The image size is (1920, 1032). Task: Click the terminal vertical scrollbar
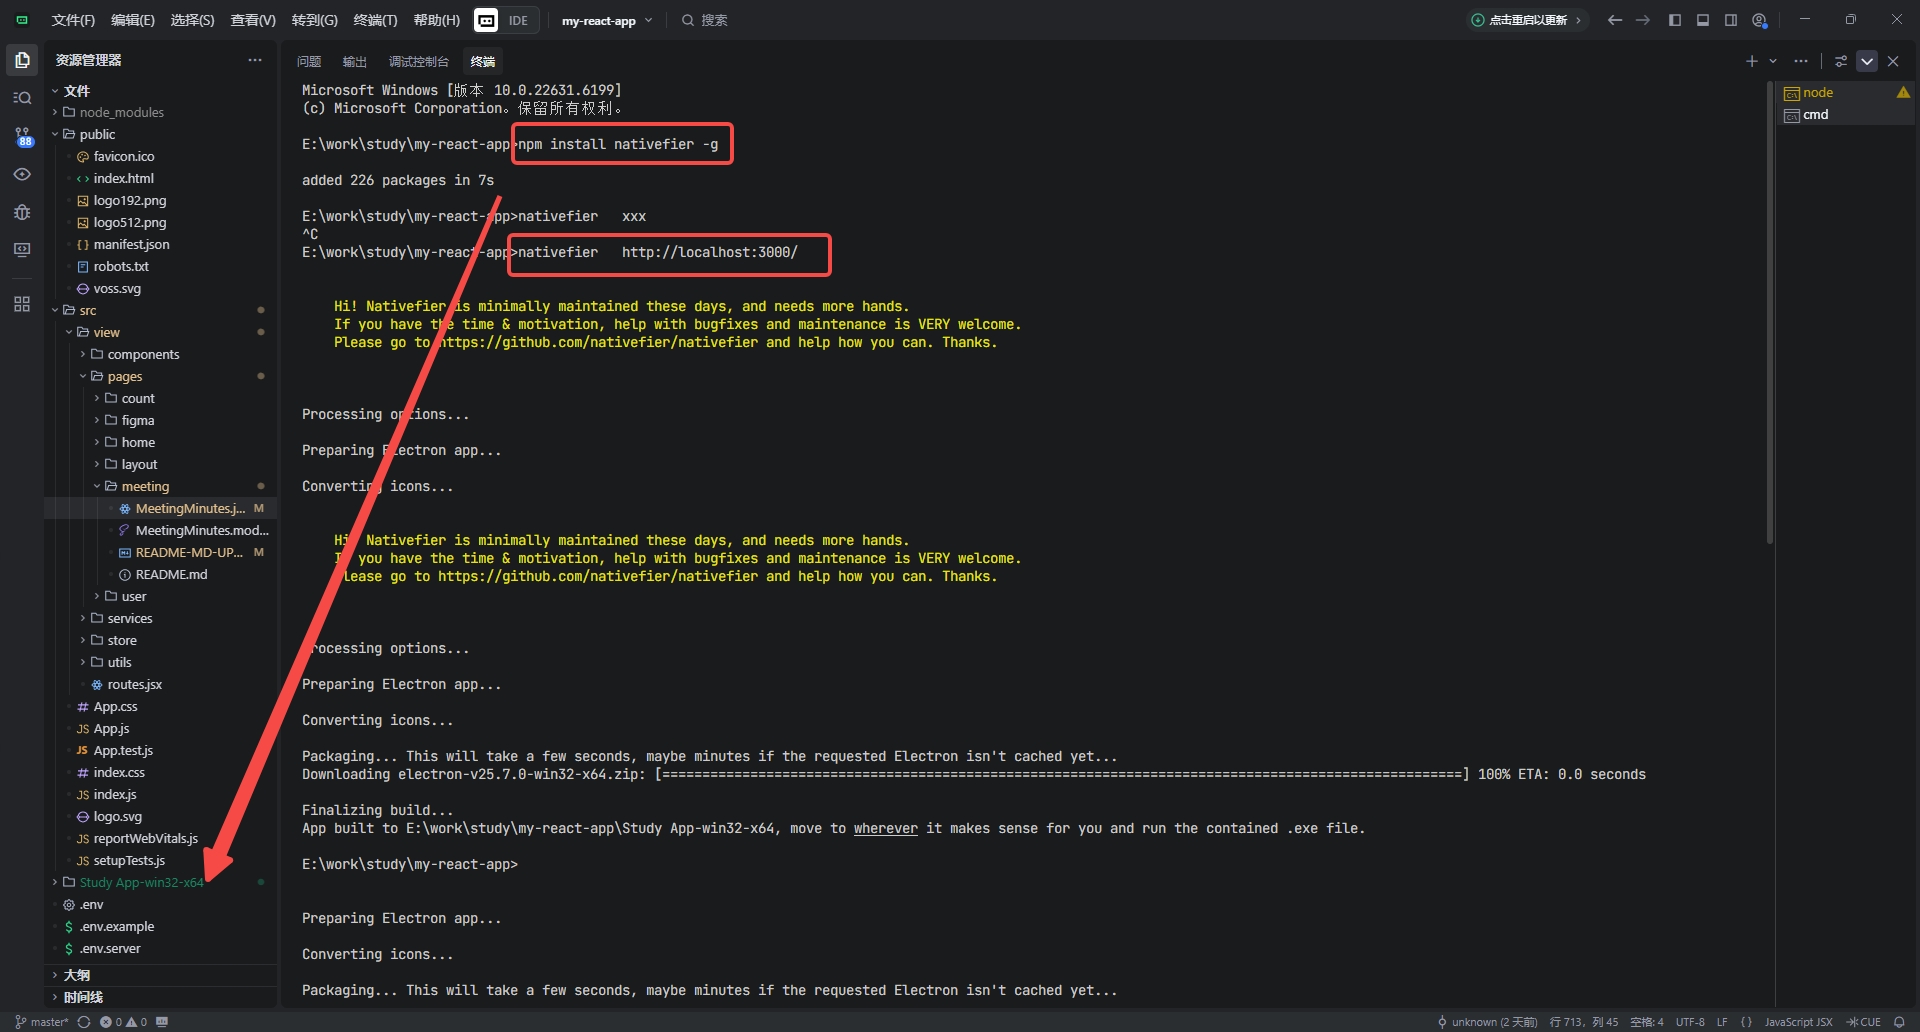pos(1769,312)
